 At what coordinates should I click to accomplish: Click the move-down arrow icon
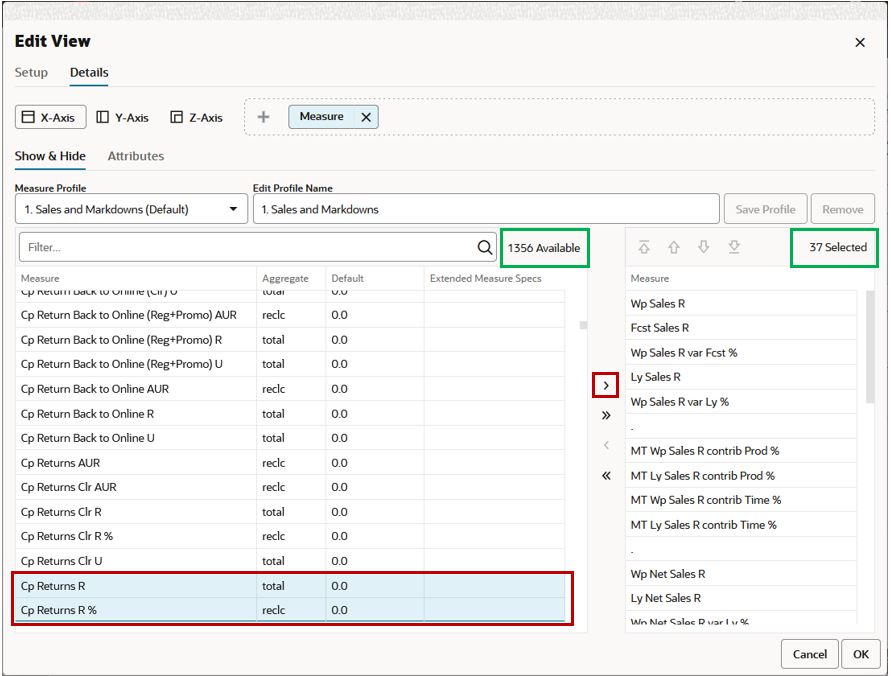click(703, 247)
